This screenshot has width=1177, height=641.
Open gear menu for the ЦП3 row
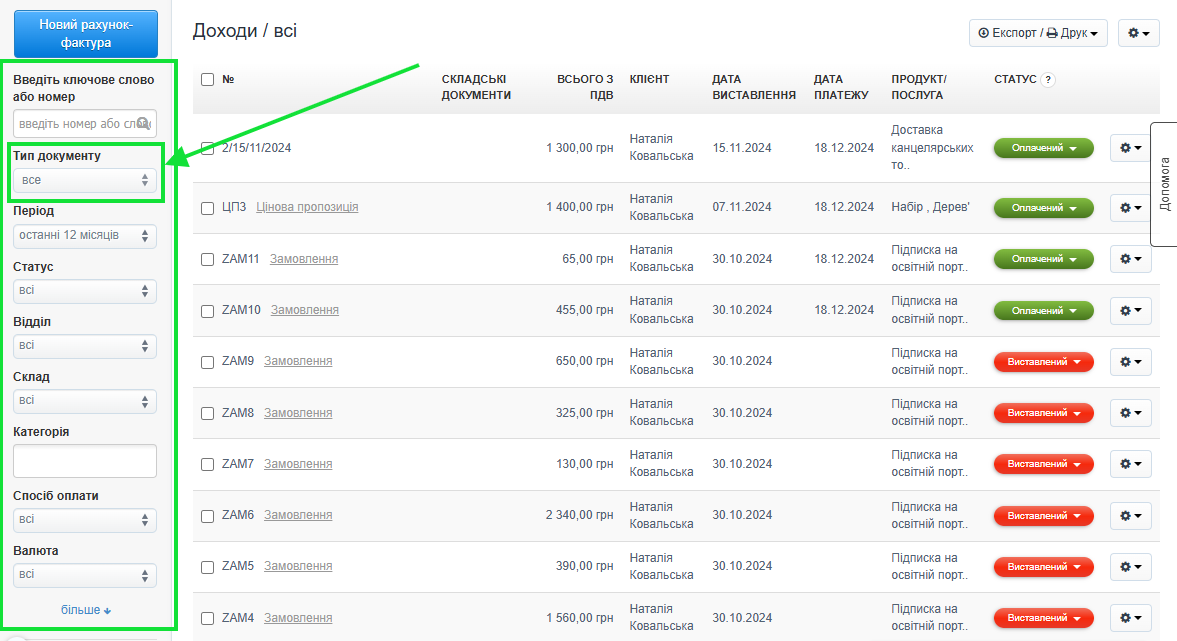click(x=1130, y=208)
